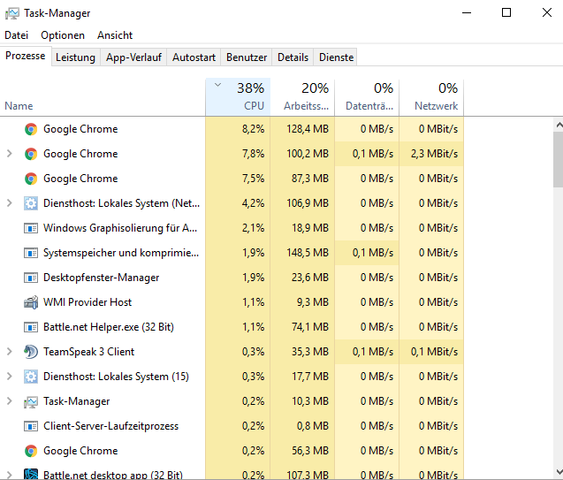Switch to the Autostart tab

pyautogui.click(x=194, y=57)
